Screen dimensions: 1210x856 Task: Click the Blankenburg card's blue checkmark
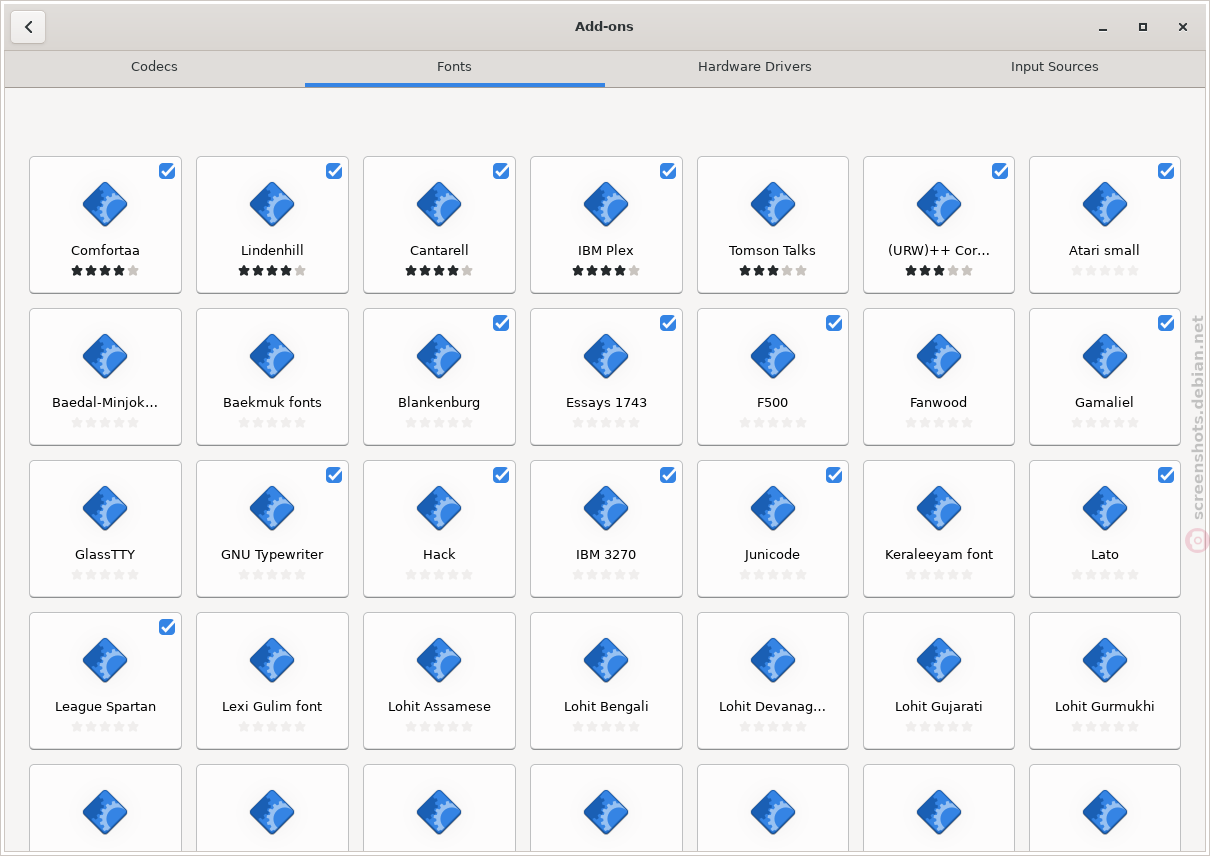point(501,323)
